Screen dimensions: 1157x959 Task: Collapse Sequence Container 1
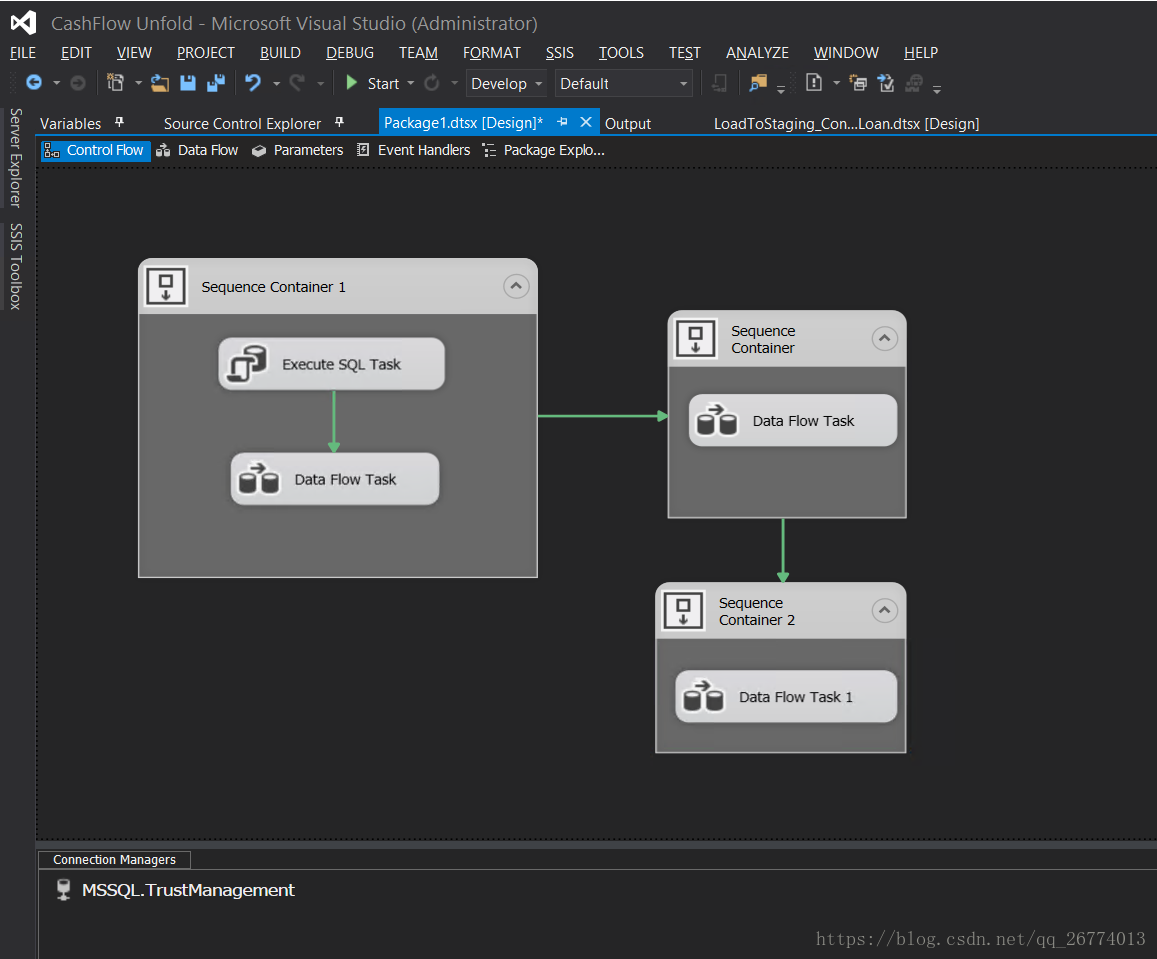pyautogui.click(x=516, y=286)
